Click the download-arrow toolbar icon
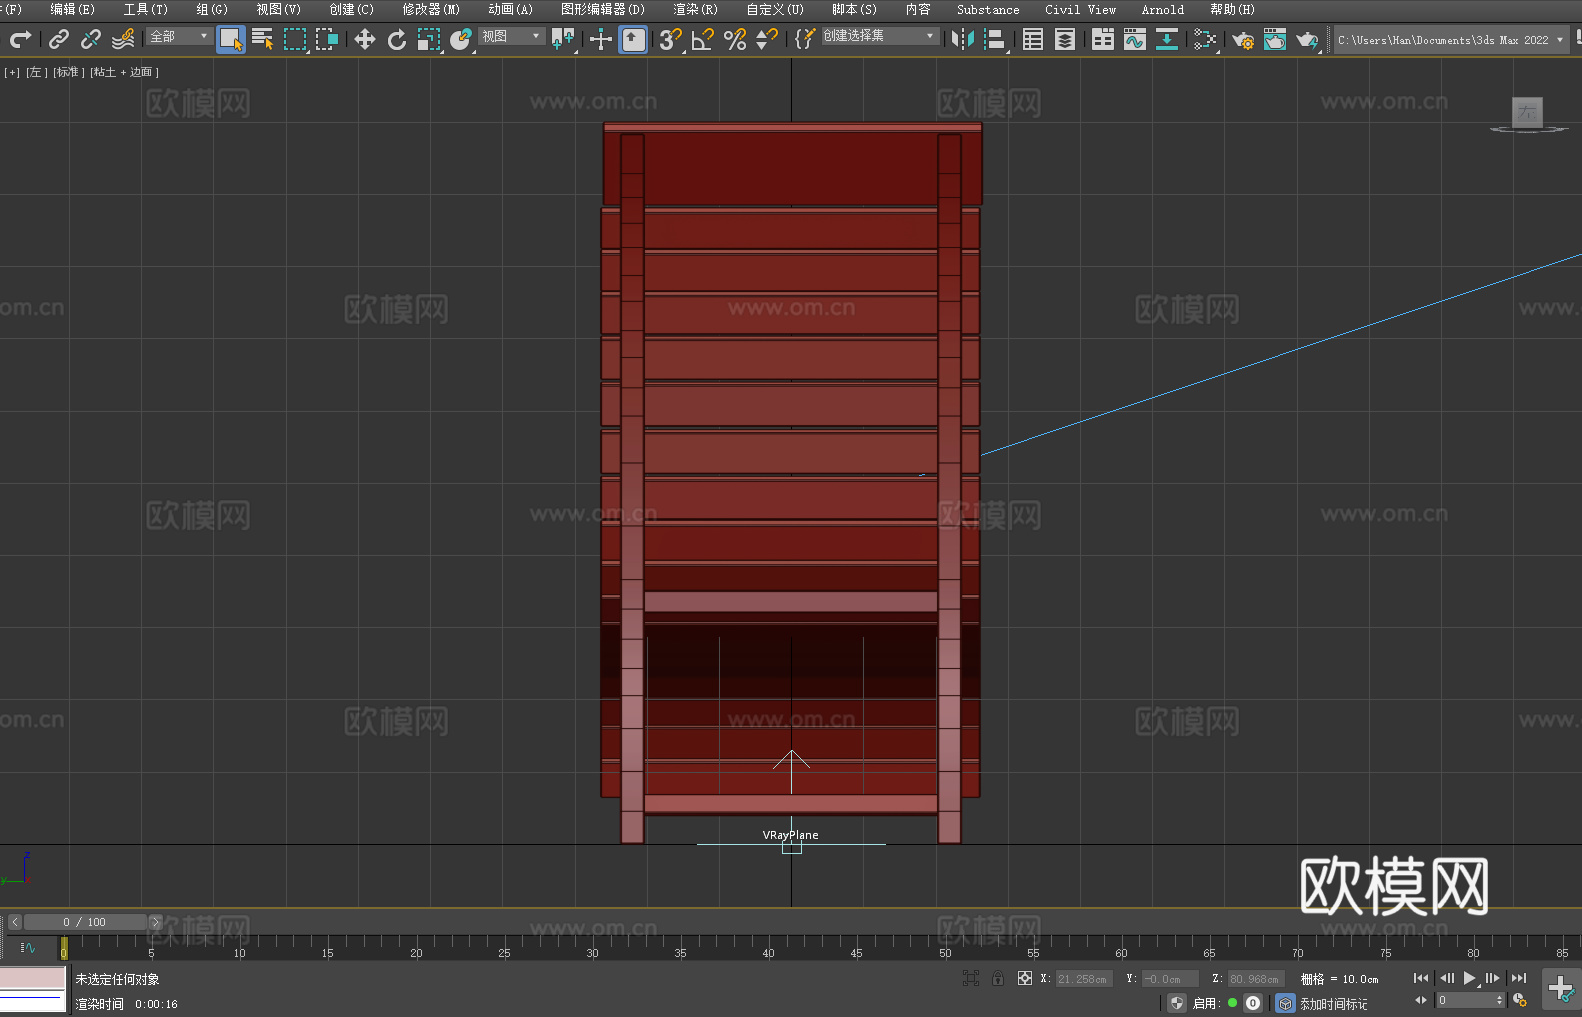 1167,39
